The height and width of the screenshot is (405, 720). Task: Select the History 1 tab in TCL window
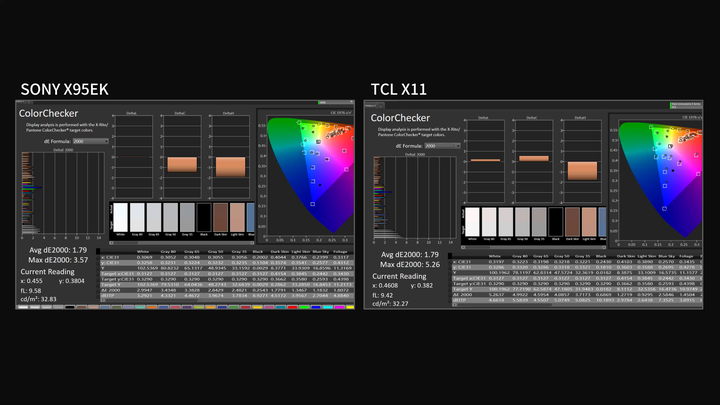point(372,106)
